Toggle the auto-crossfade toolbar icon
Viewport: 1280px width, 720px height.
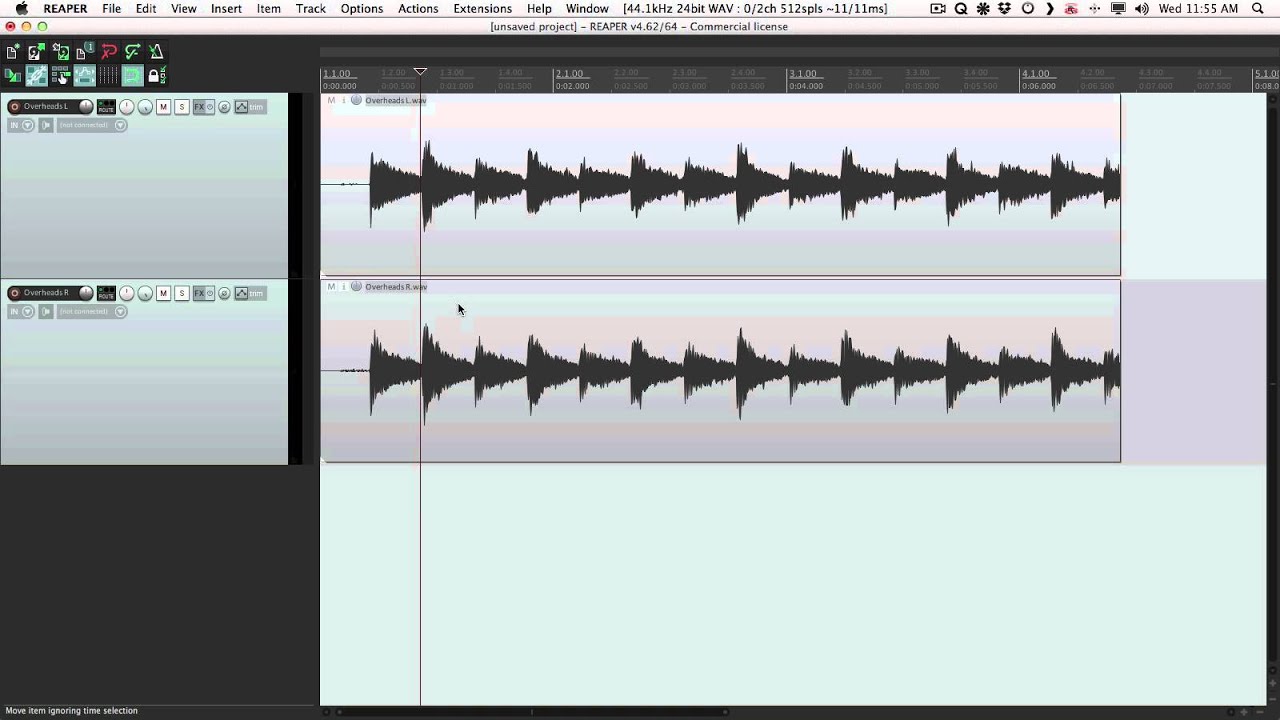coord(12,76)
